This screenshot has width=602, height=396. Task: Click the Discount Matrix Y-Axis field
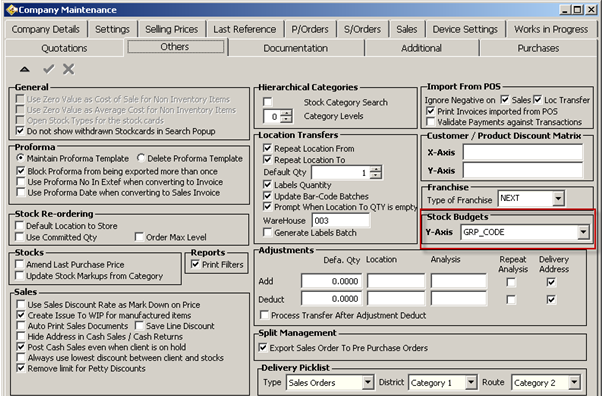tap(523, 170)
